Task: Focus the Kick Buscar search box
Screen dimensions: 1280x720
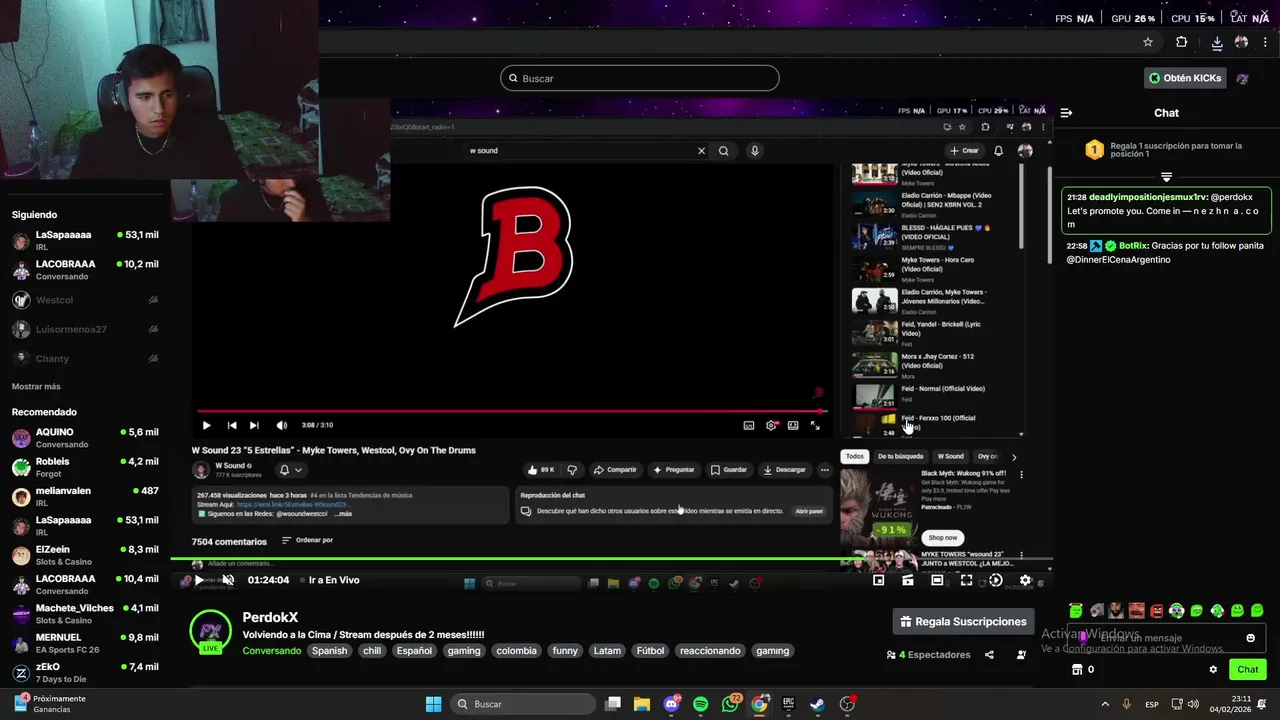Action: coord(640,78)
